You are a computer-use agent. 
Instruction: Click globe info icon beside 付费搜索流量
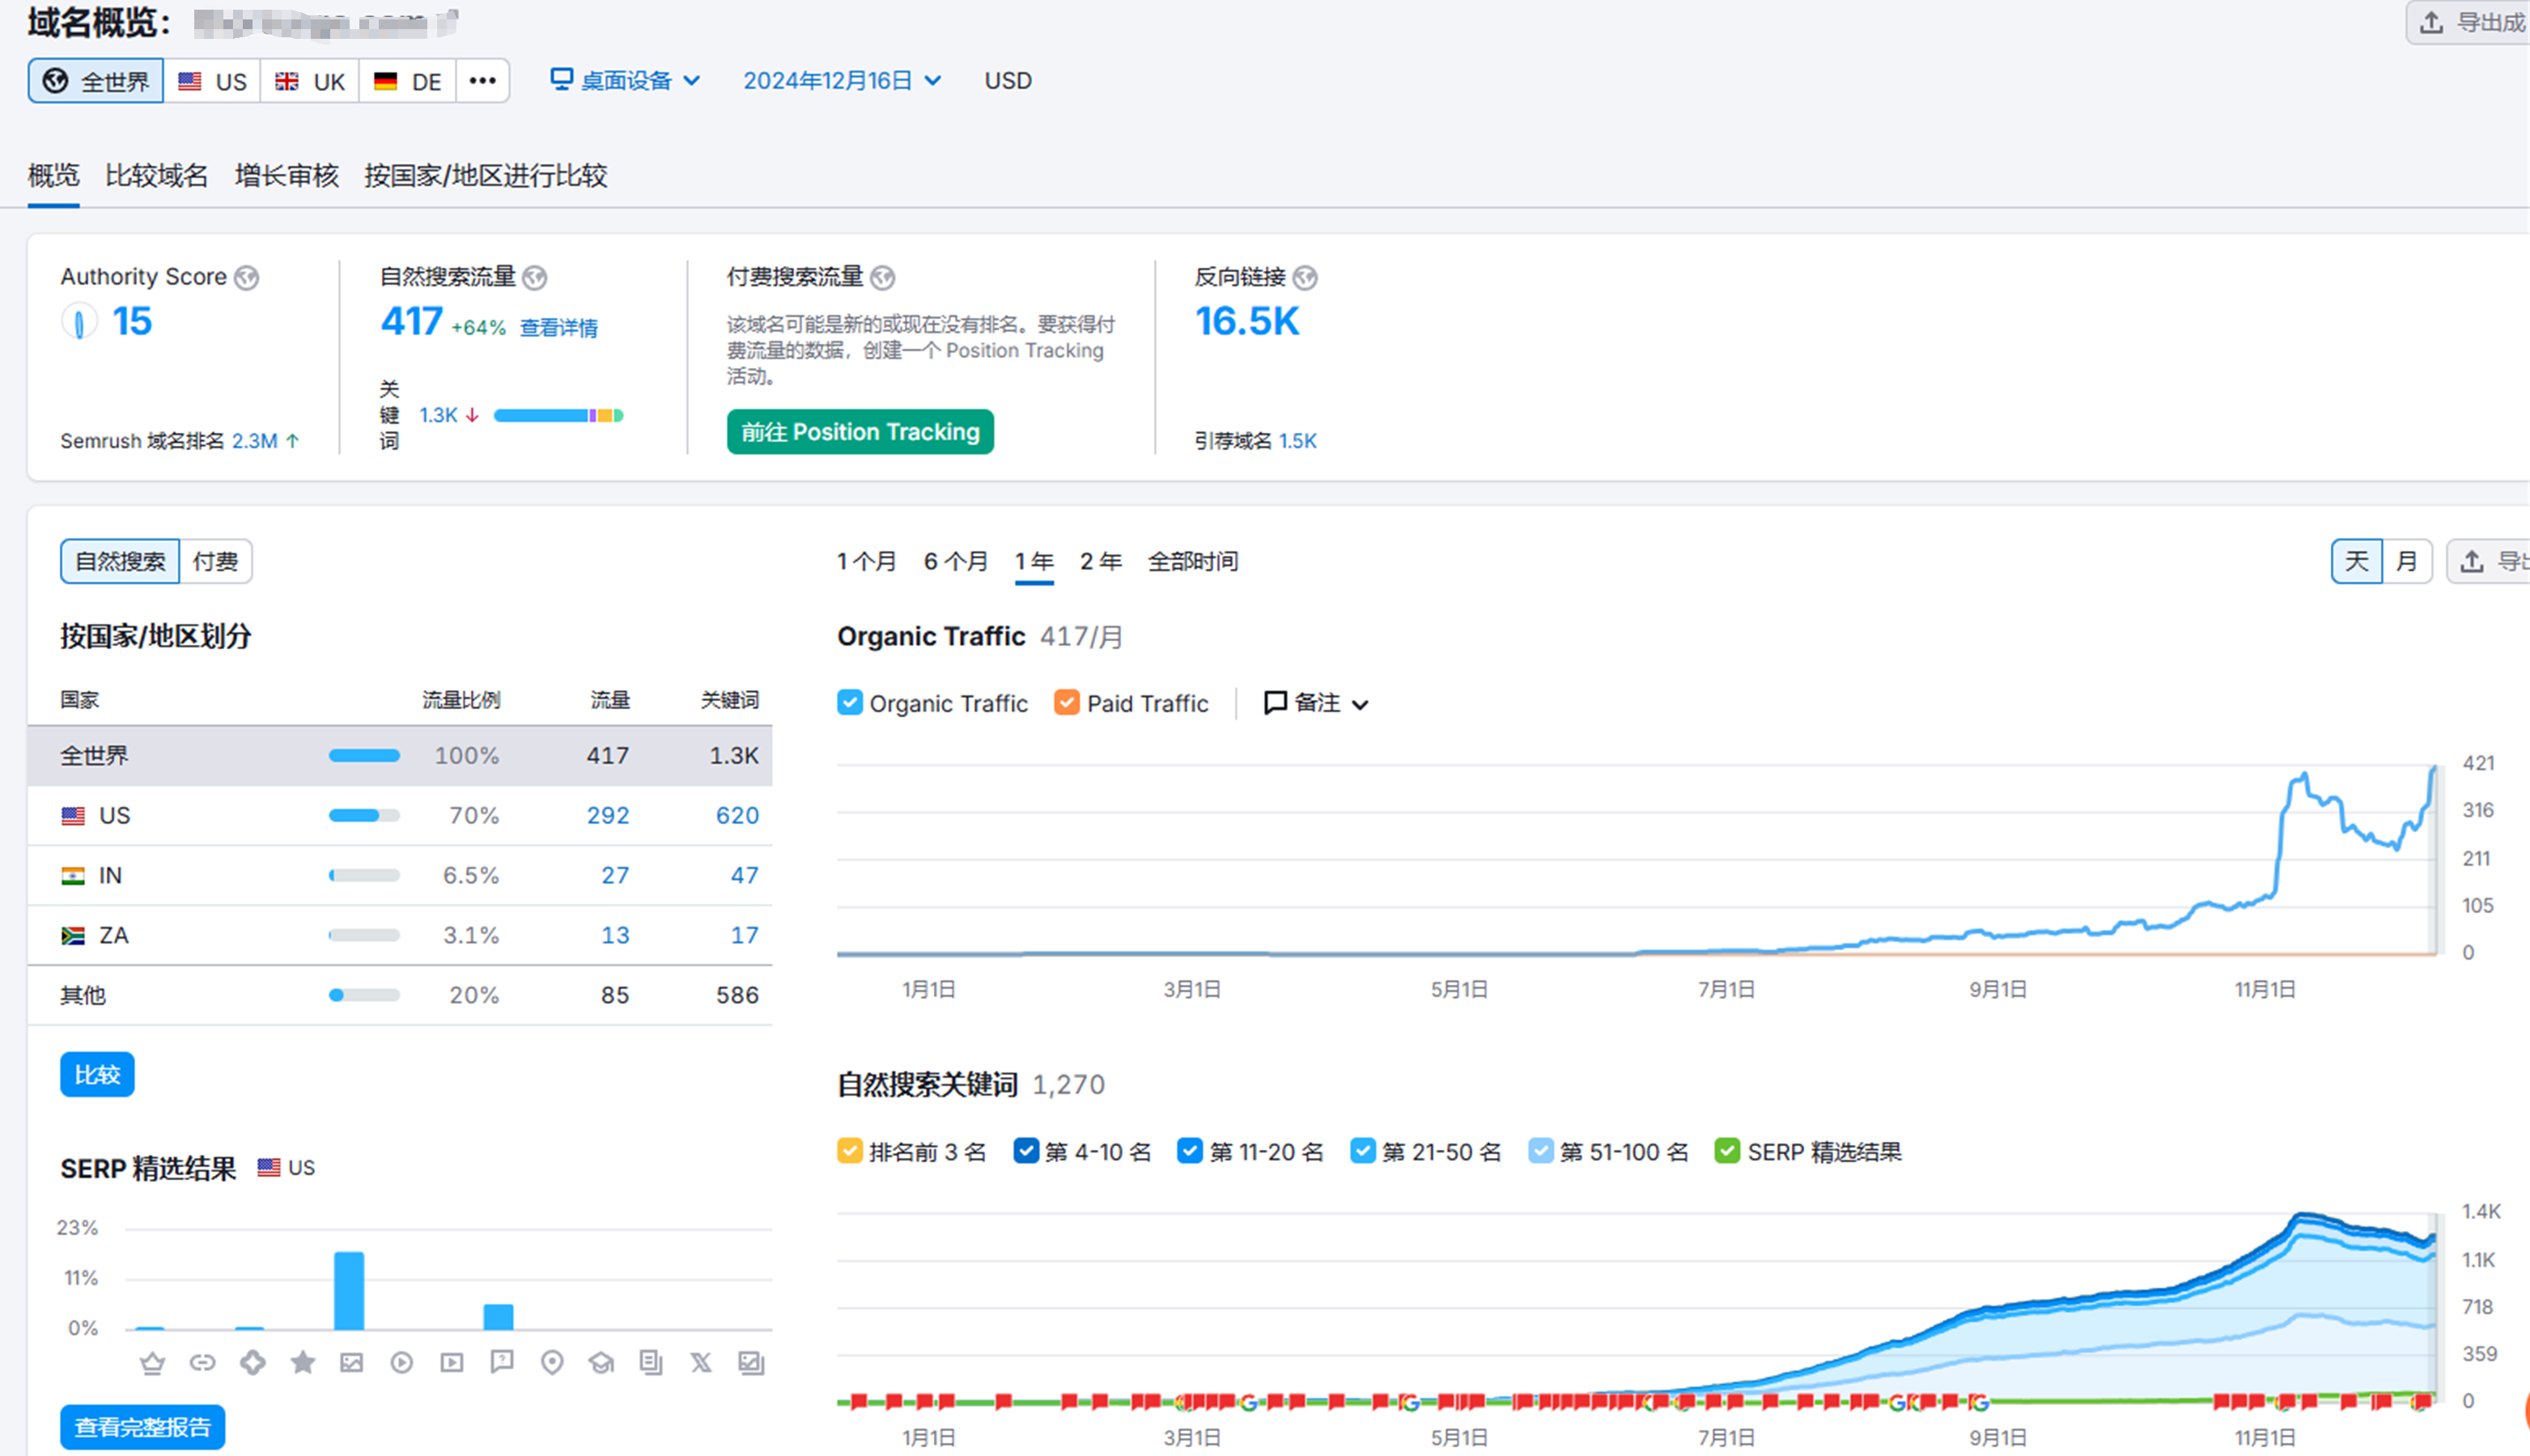click(x=882, y=277)
